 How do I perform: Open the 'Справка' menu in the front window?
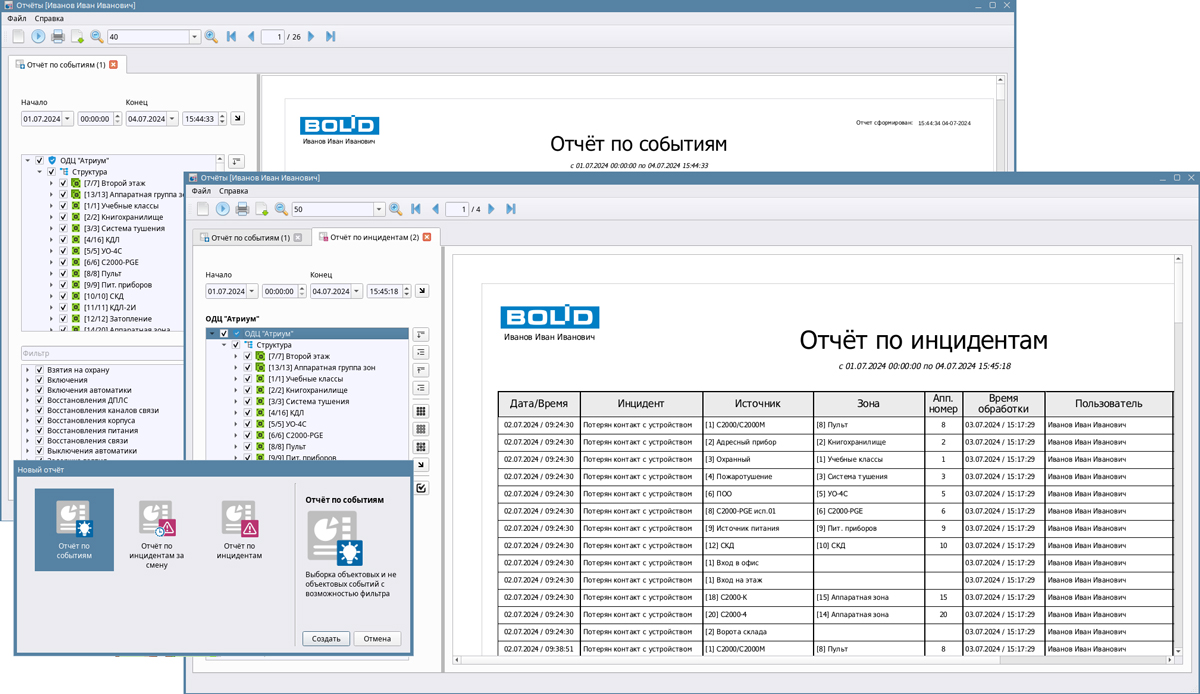(x=233, y=190)
